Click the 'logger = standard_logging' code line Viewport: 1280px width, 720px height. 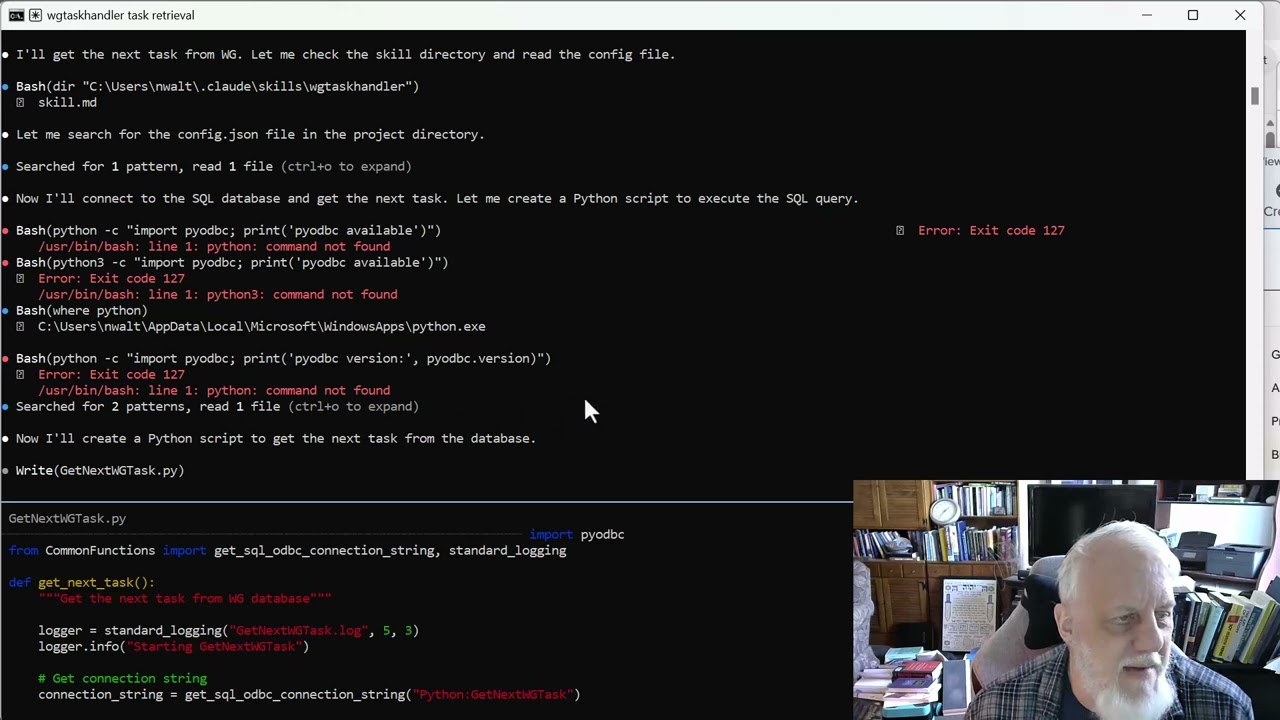click(x=228, y=630)
